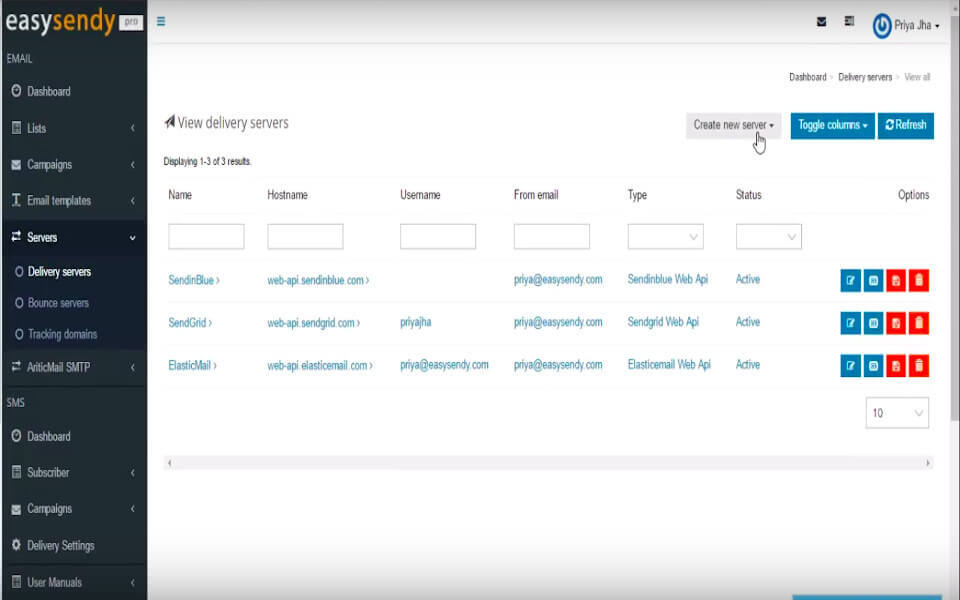Edit the ElasticMail server pencil icon
Image resolution: width=960 pixels, height=600 pixels.
[x=850, y=366]
